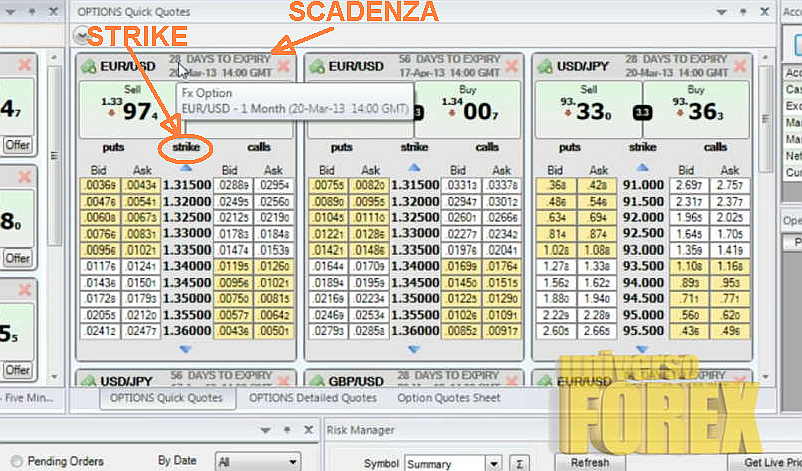Expand the round collapse arrow under Quick Quotes title
Image resolution: width=802 pixels, height=471 pixels.
pyautogui.click(x=82, y=35)
